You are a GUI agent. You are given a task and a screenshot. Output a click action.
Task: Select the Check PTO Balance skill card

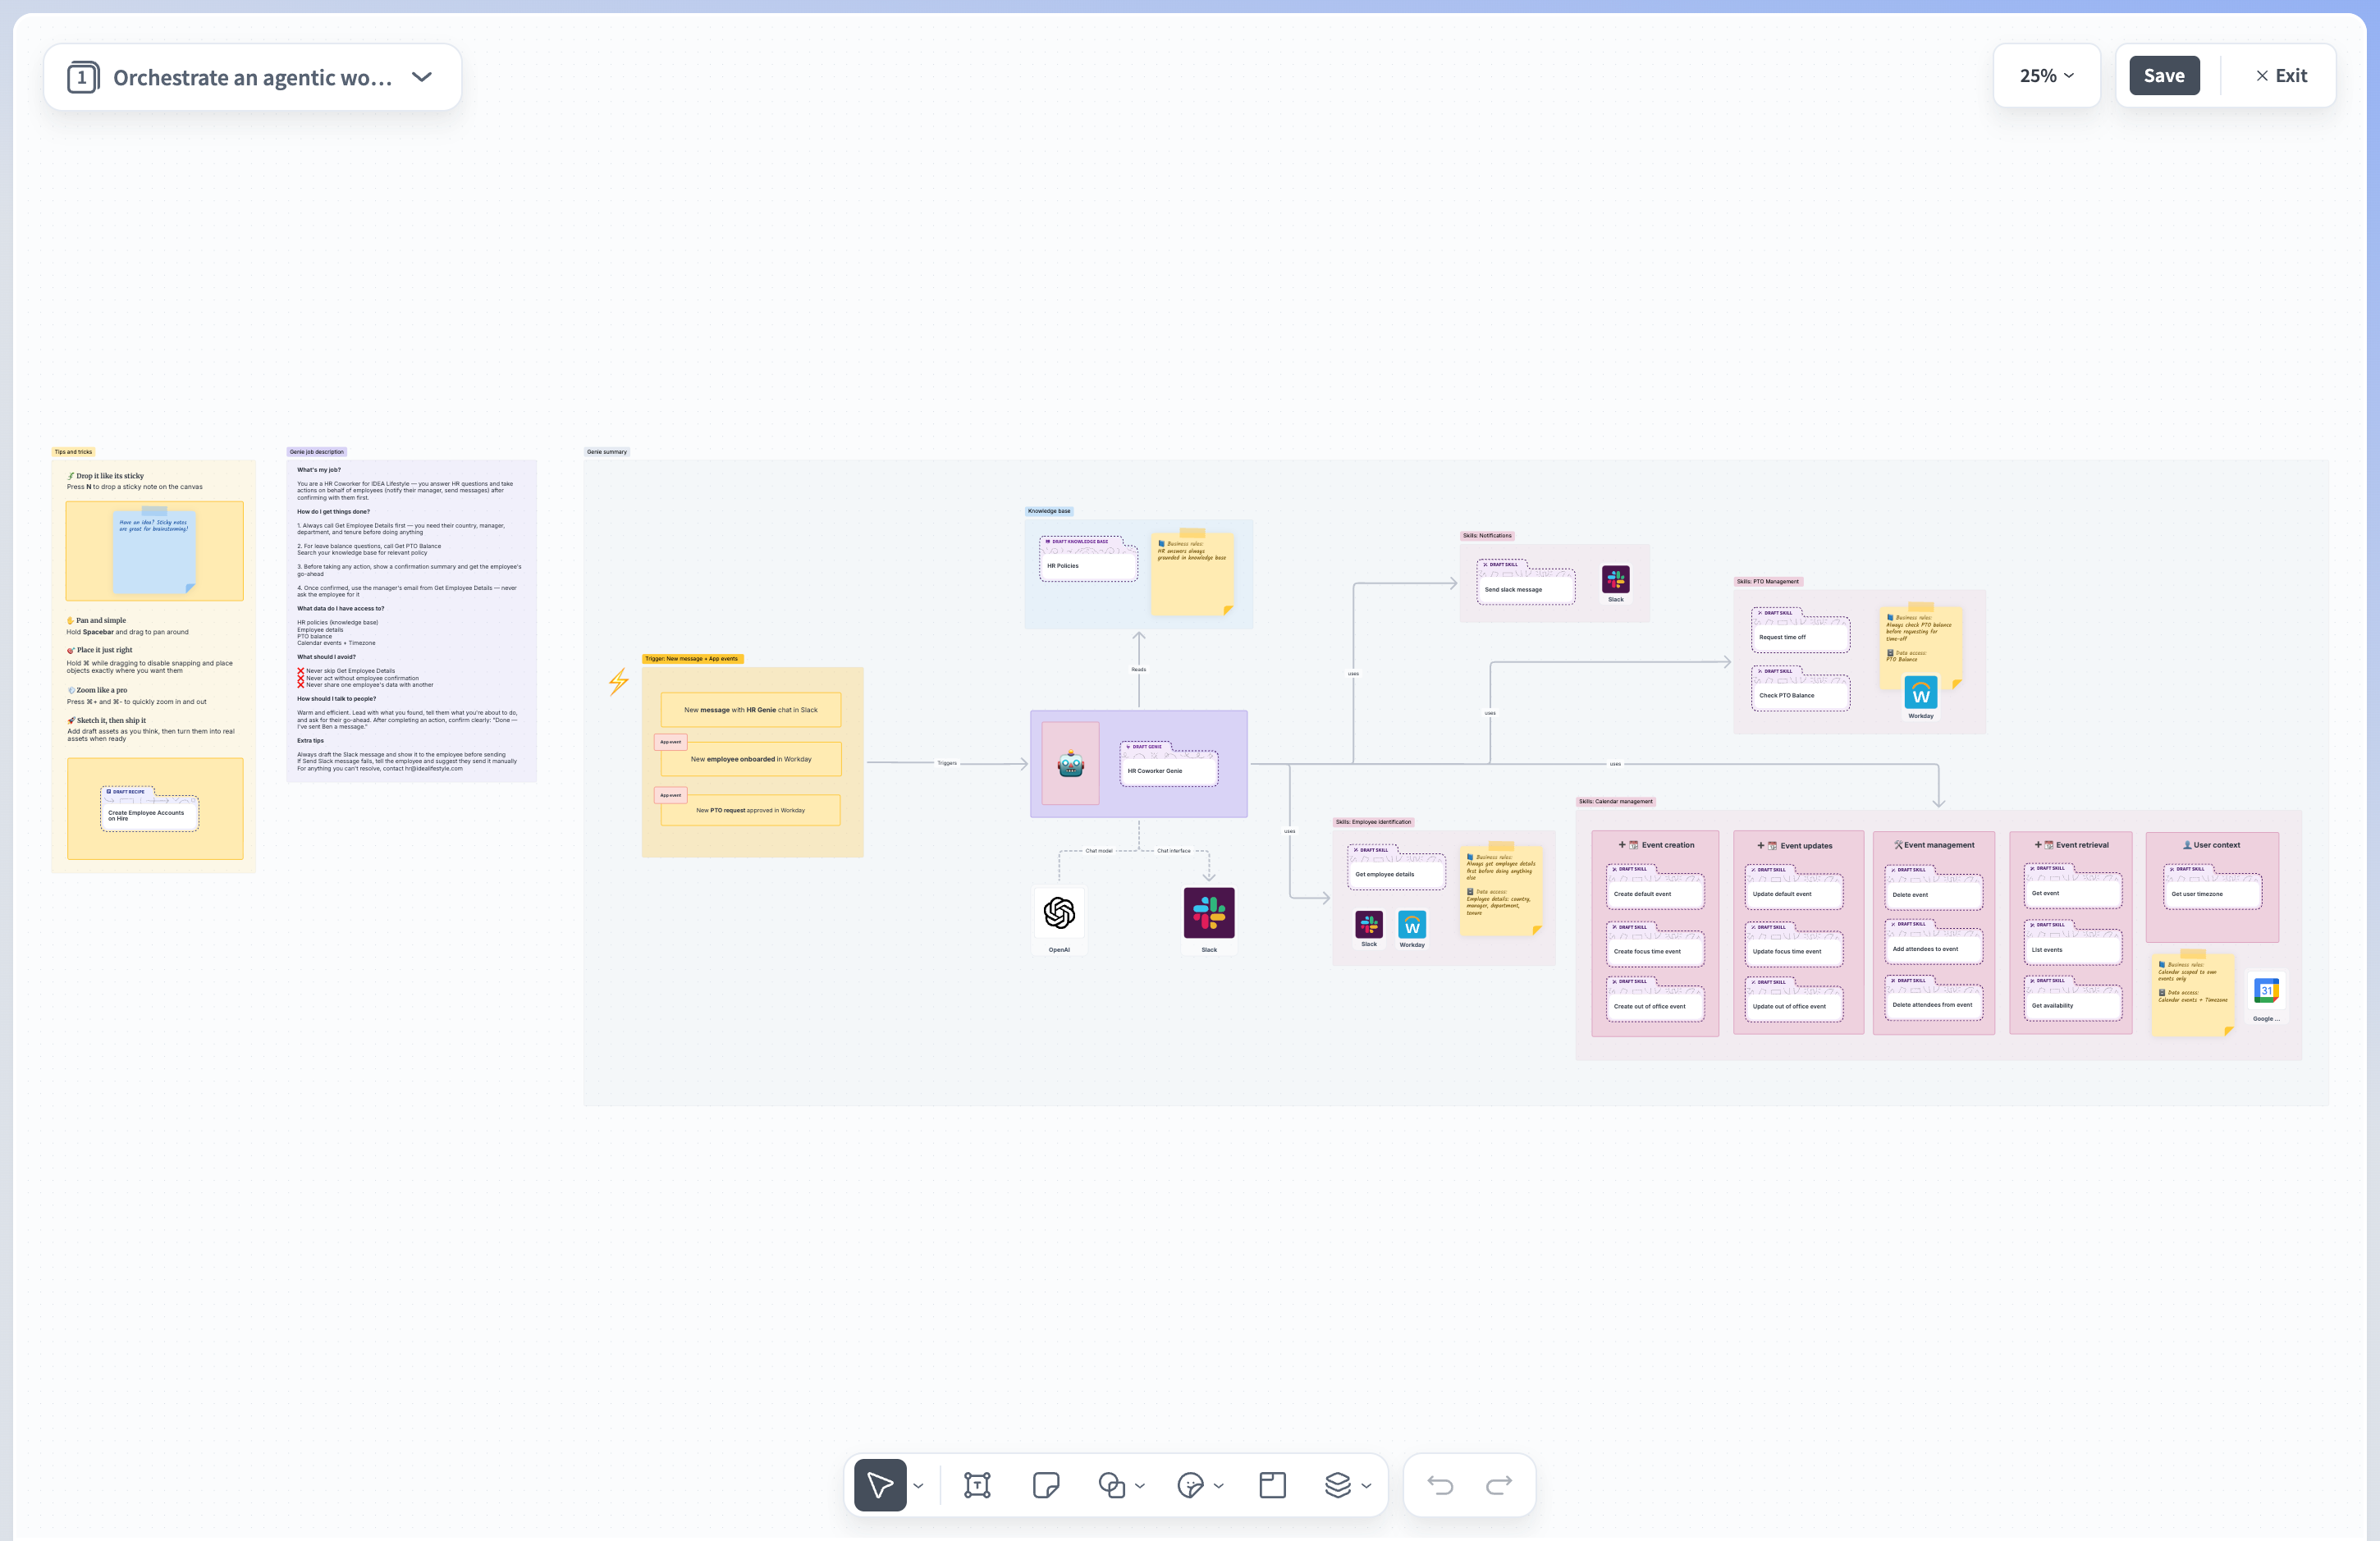click(x=1801, y=688)
